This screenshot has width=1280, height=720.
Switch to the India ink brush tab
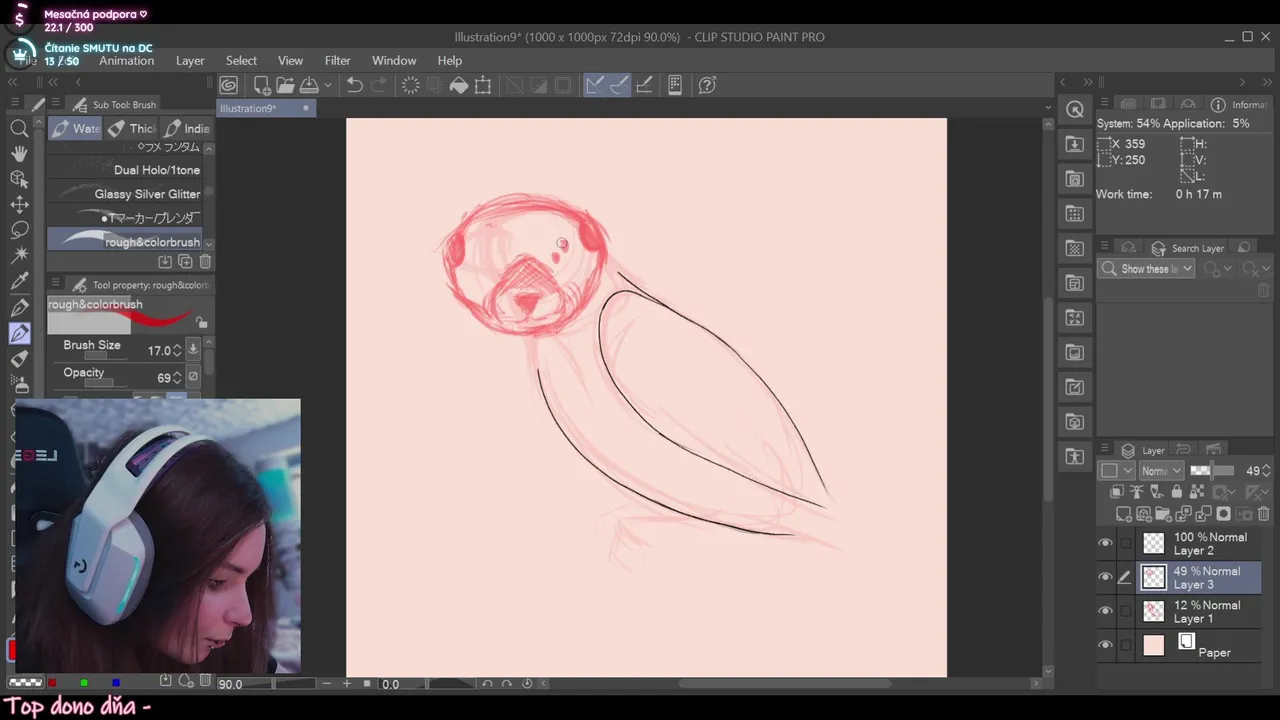[186, 128]
